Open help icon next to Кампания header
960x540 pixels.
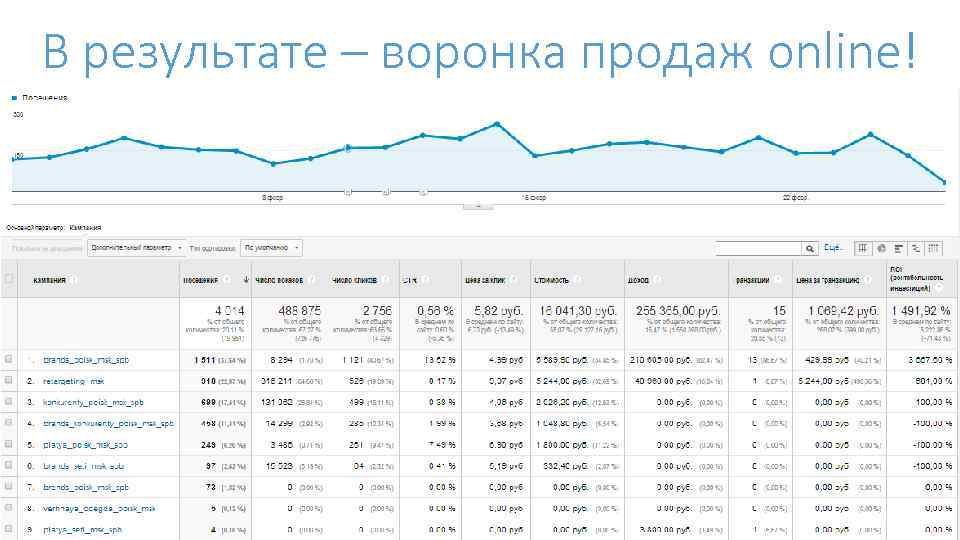[x=73, y=280]
